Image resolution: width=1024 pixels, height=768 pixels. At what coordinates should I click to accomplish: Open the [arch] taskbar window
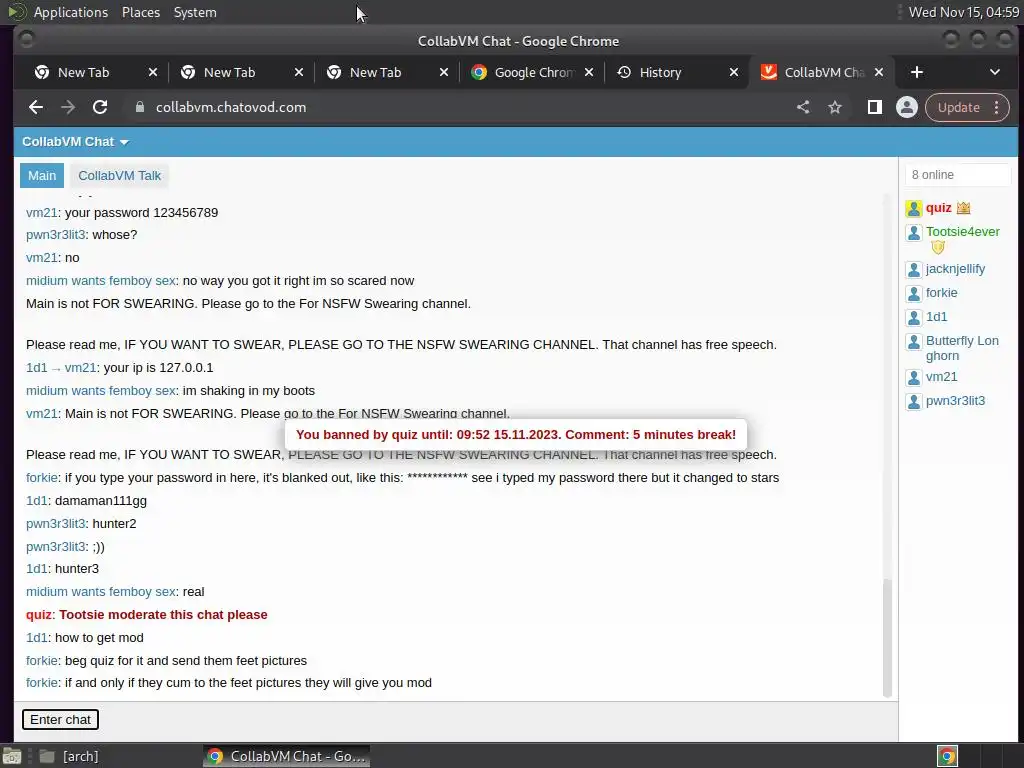(70, 756)
